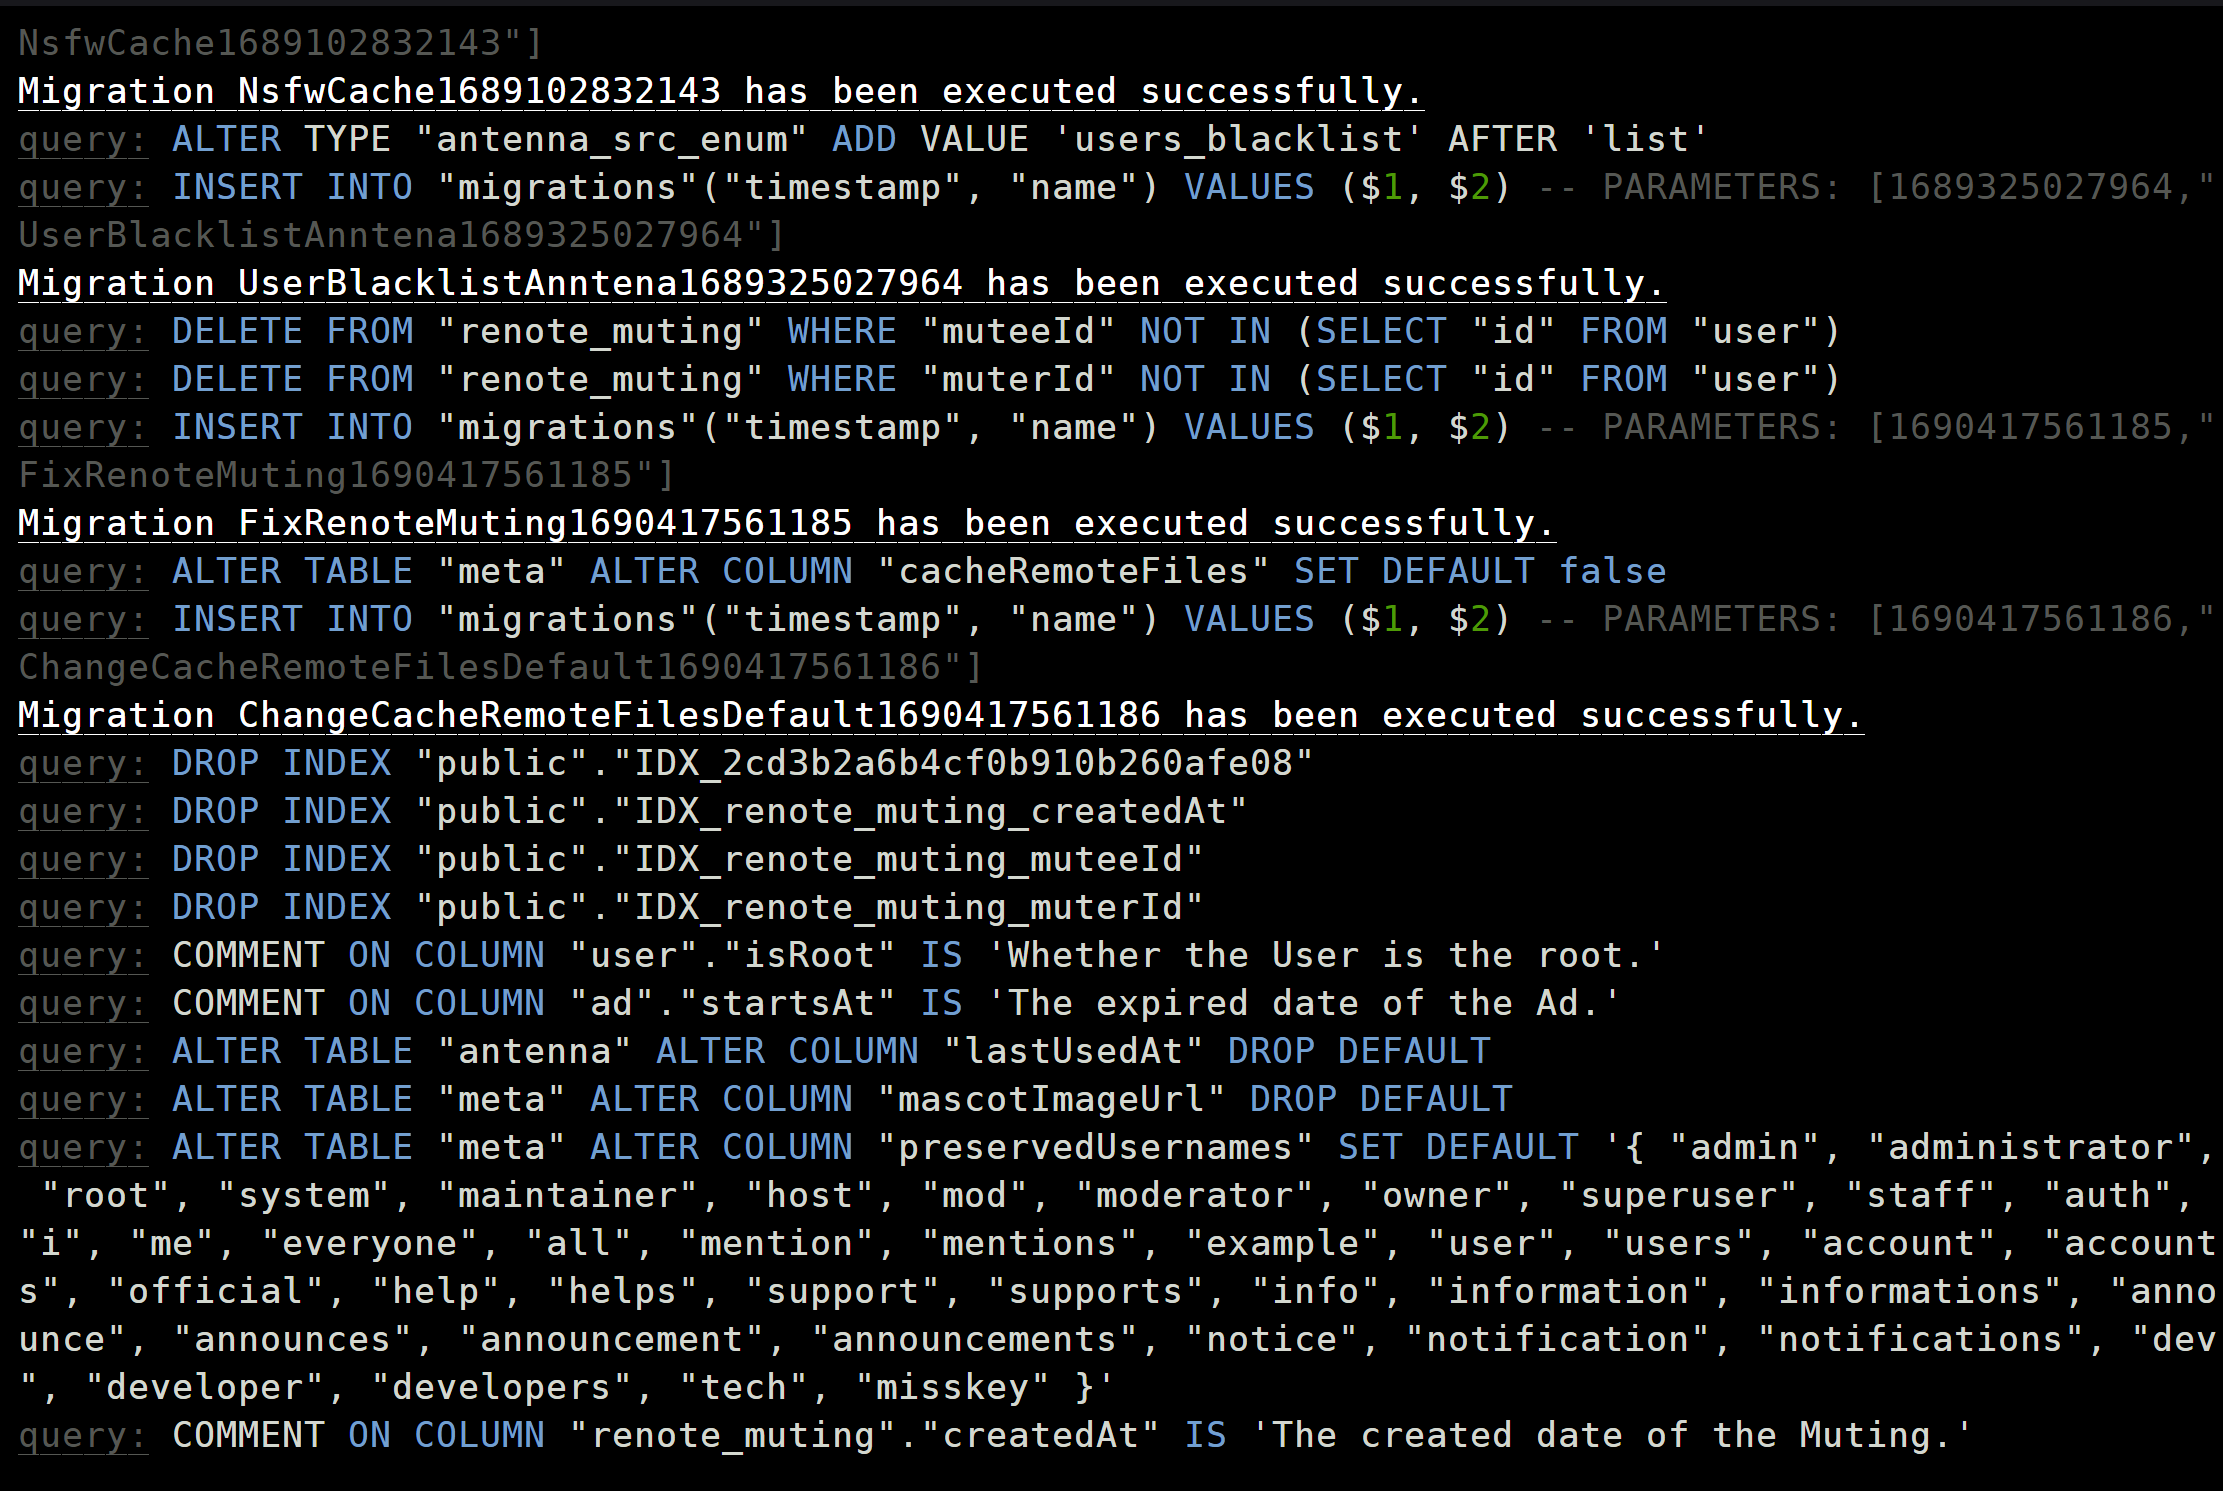Screen dimensions: 2223x1491
Task: Click "muterId" in the second DELETE query
Action: [x=1018, y=380]
